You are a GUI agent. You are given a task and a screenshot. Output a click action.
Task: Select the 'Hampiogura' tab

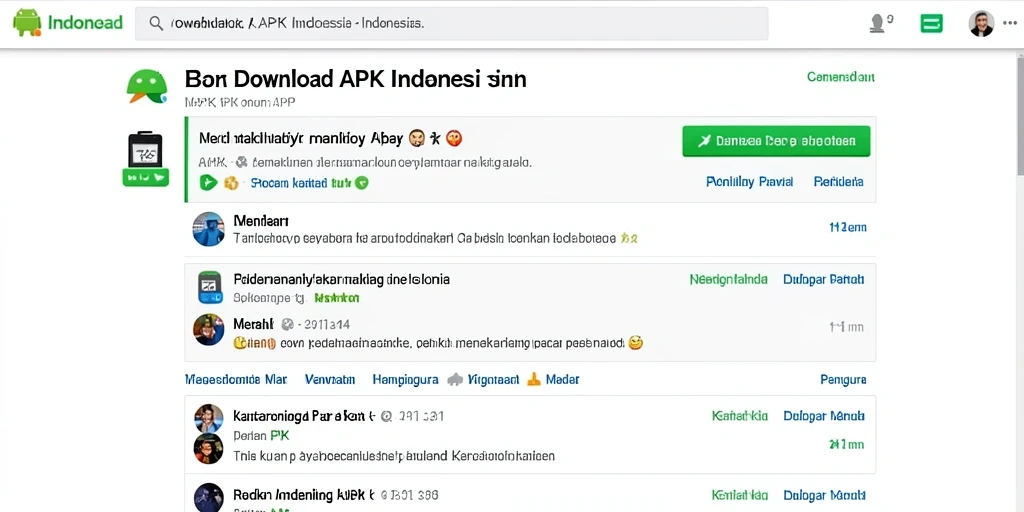405,379
